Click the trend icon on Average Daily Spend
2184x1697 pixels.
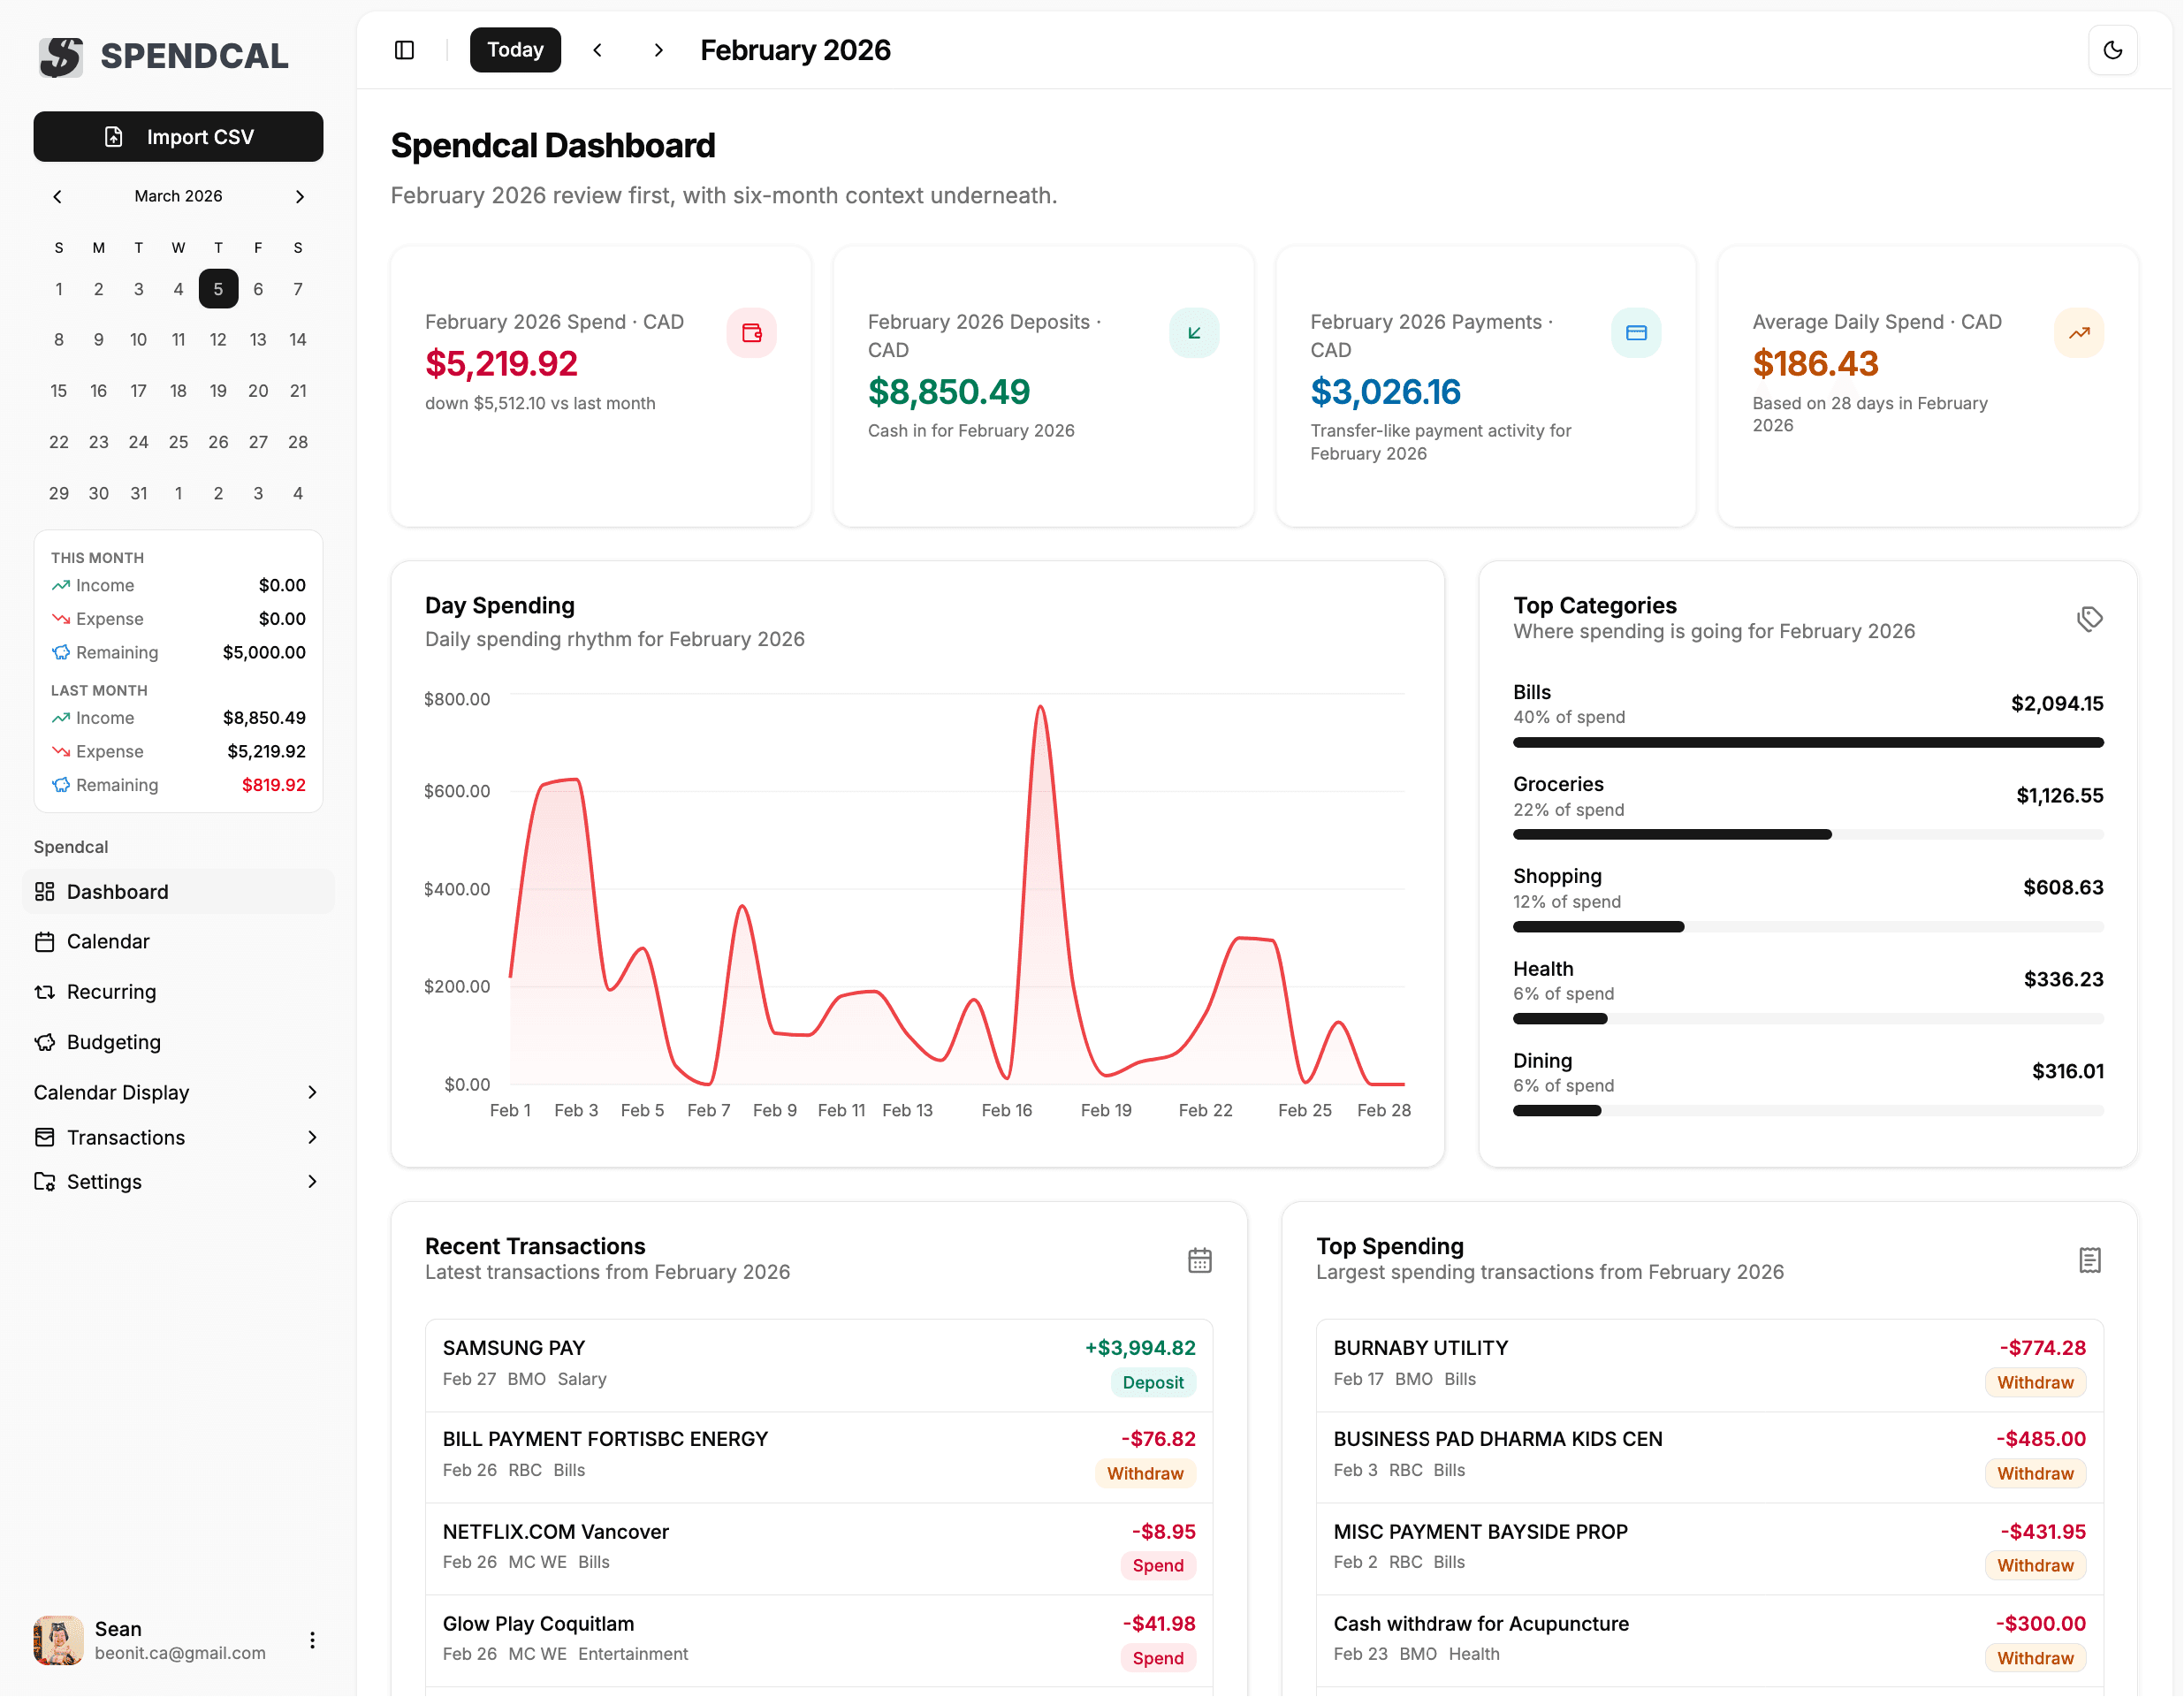pos(2079,333)
